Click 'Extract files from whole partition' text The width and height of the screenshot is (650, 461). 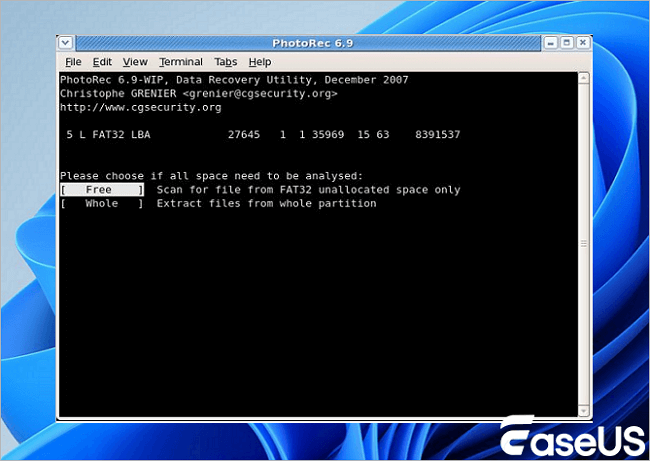267,204
